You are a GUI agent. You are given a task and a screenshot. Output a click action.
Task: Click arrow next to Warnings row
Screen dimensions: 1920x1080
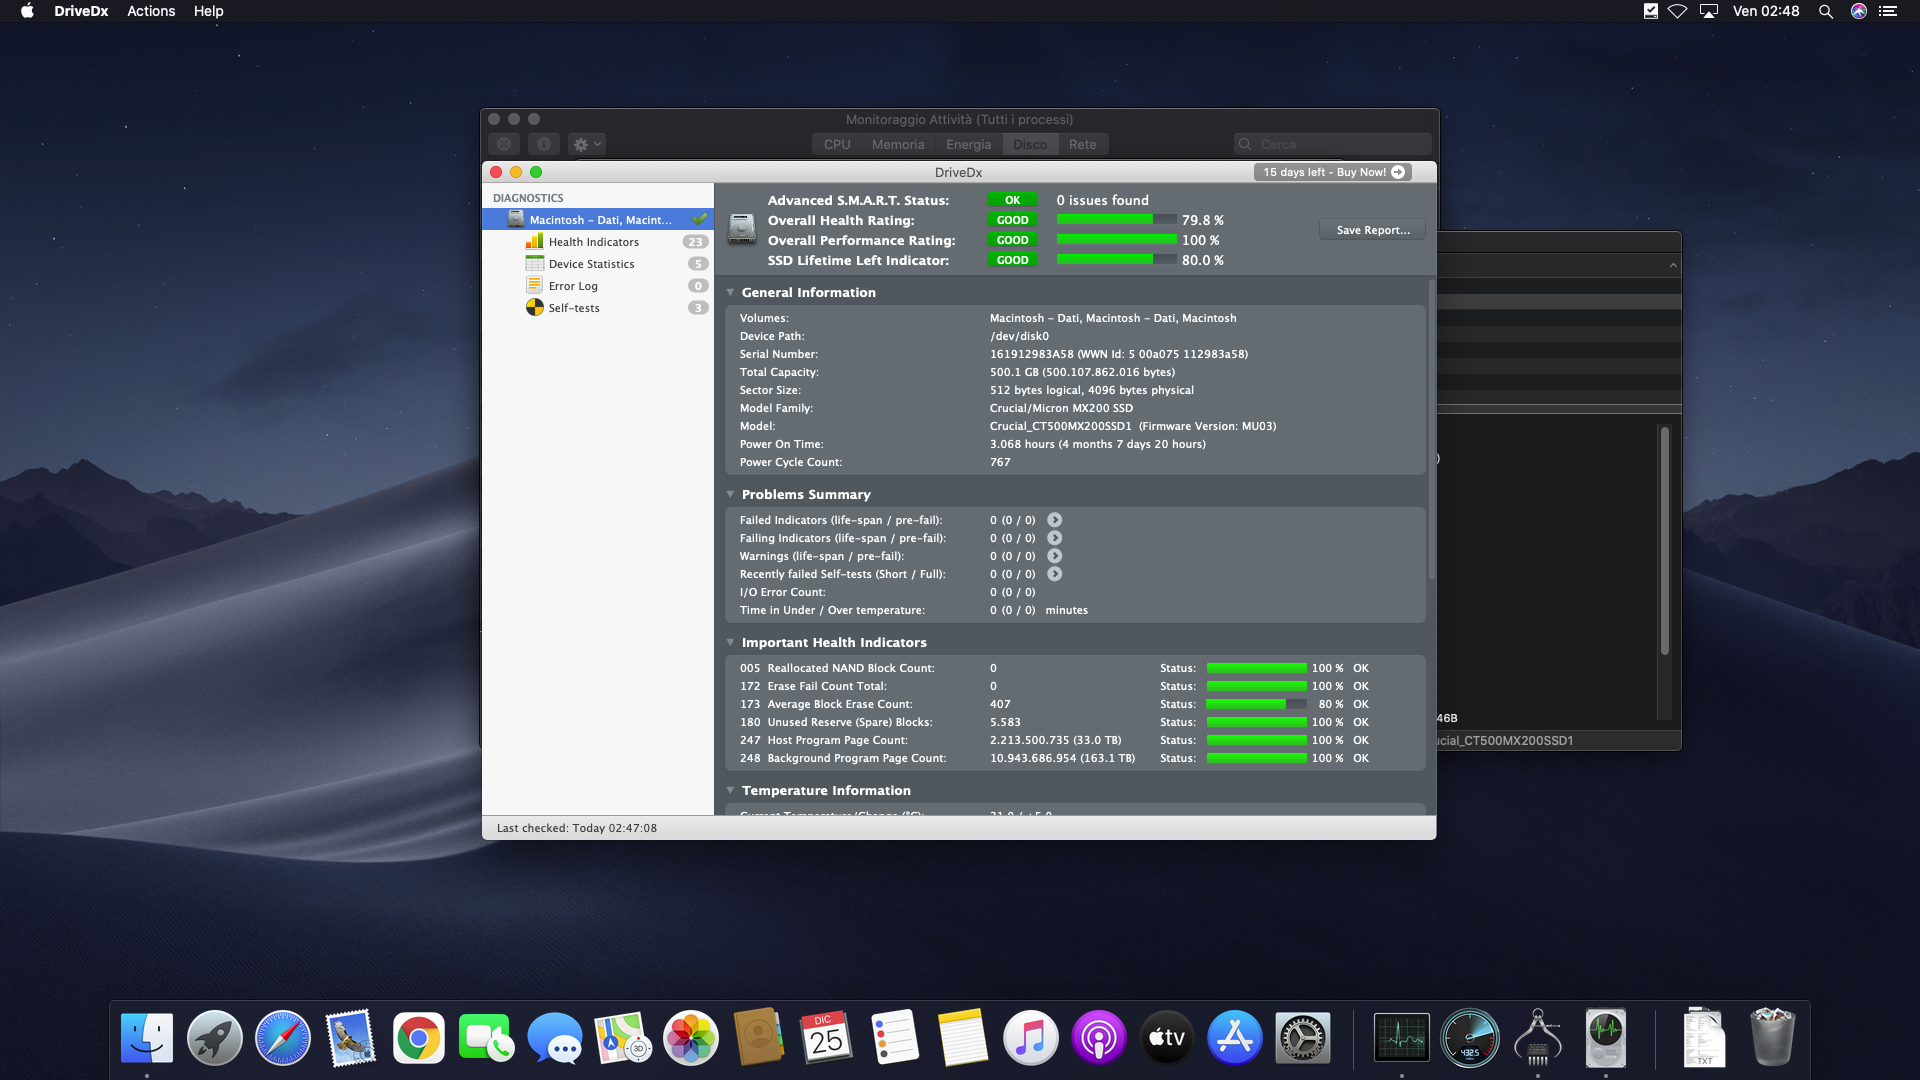tap(1054, 556)
